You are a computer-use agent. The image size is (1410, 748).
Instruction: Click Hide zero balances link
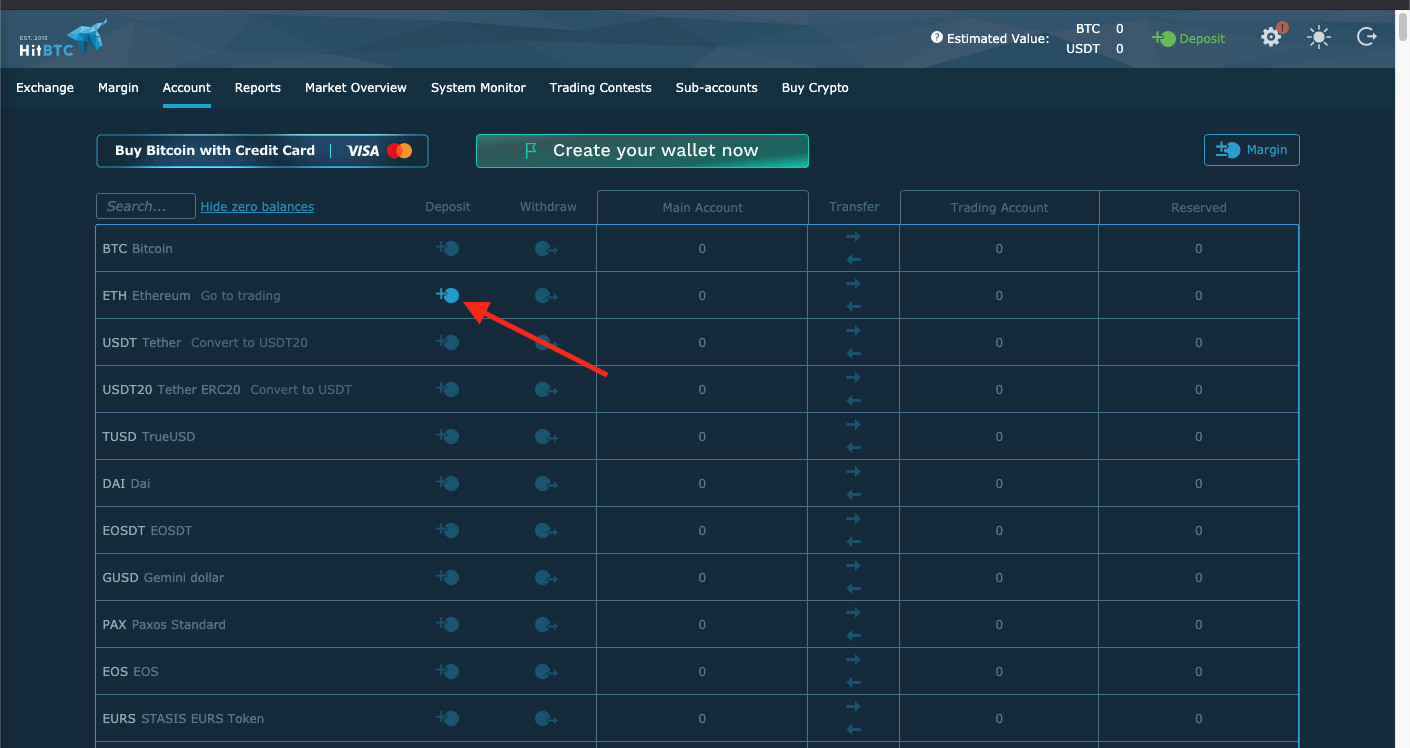[x=257, y=207]
